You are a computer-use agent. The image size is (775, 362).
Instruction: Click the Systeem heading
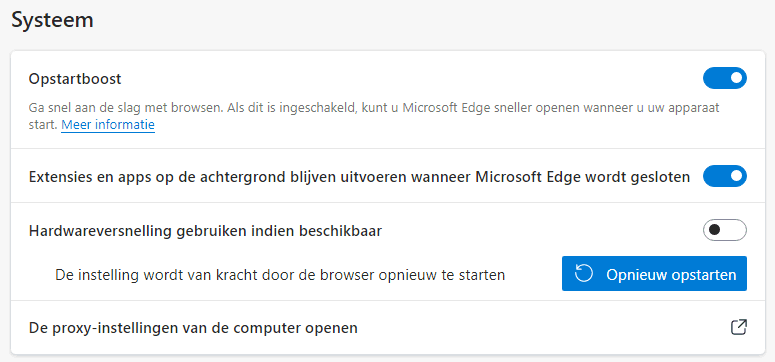tap(52, 20)
